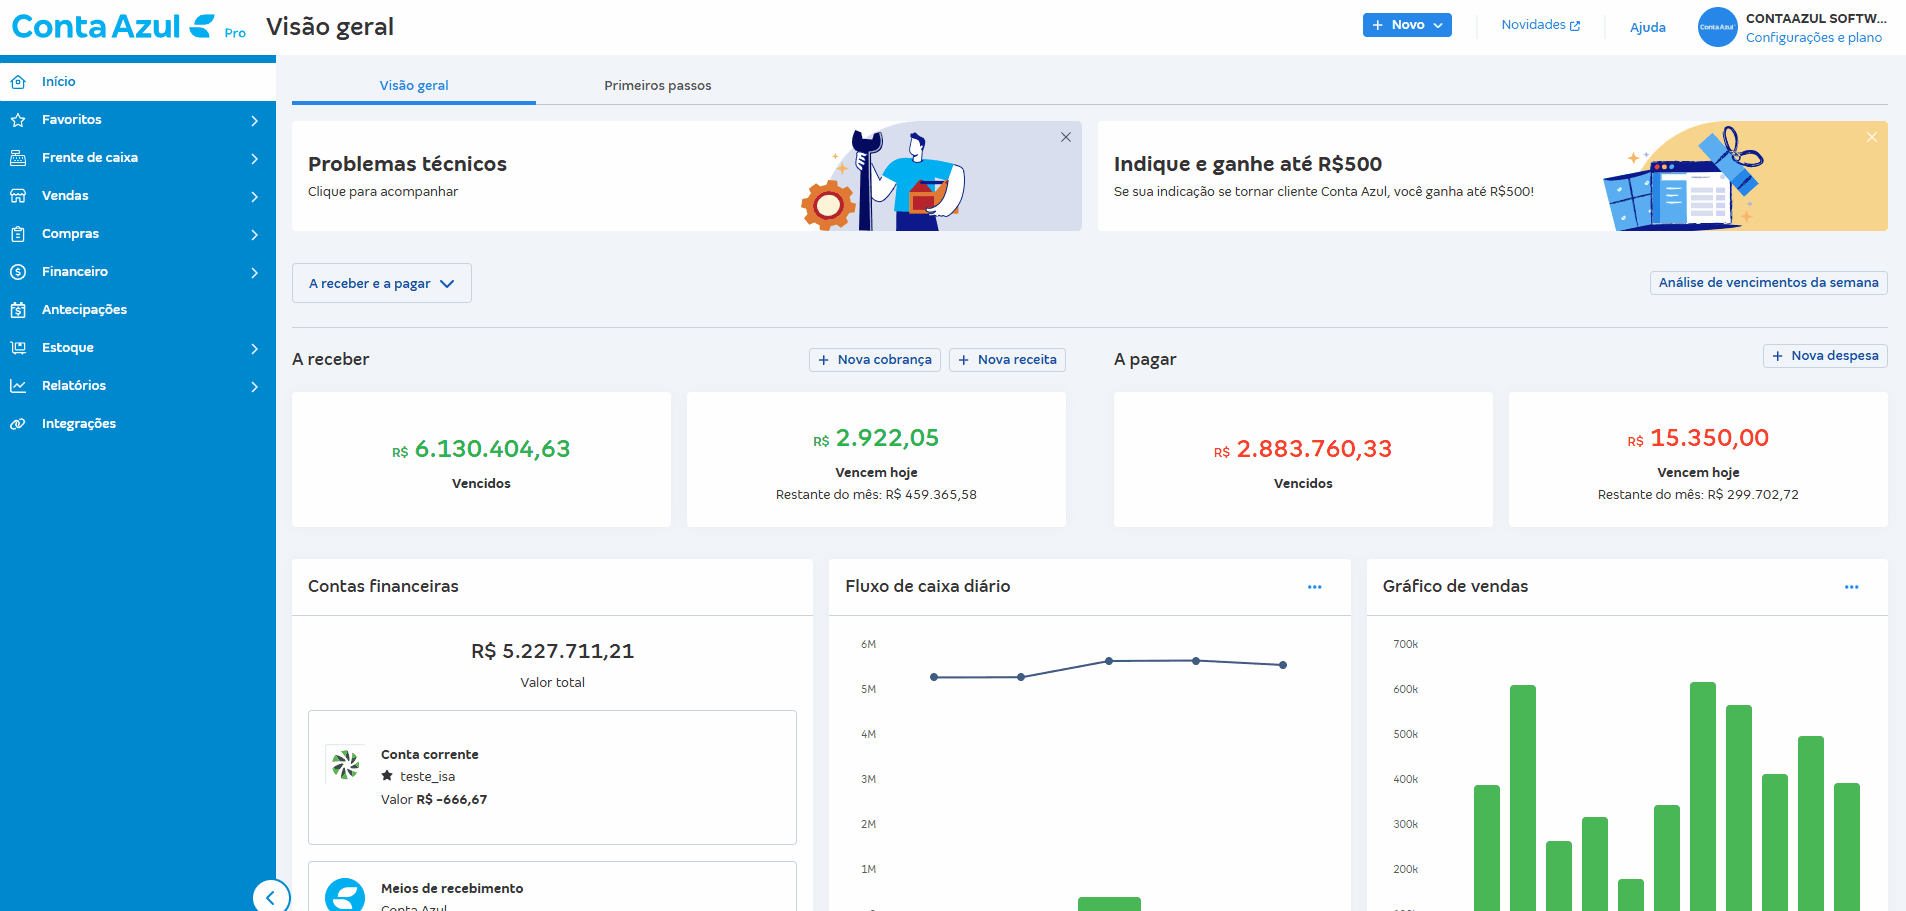The height and width of the screenshot is (911, 1906).
Task: Open Frente de caixa from the sidebar
Action: click(x=18, y=157)
